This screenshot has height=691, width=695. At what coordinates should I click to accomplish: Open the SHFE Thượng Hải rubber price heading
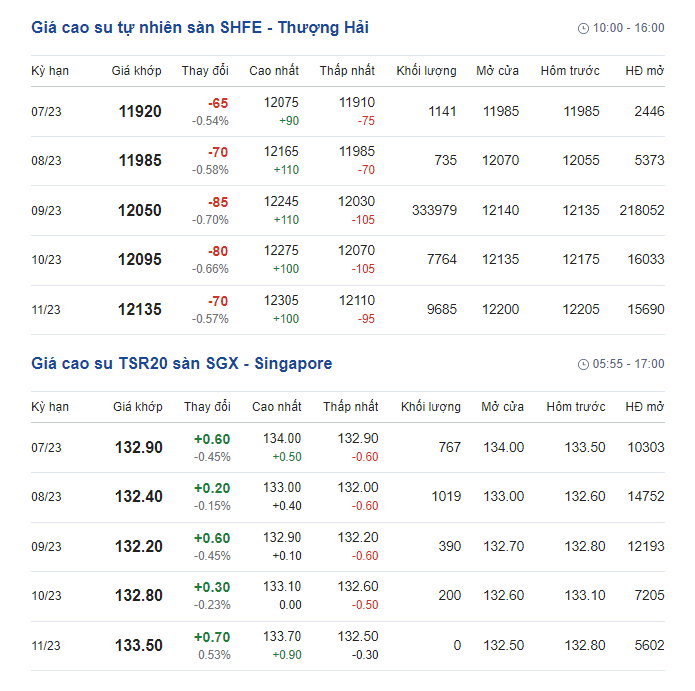tap(200, 27)
